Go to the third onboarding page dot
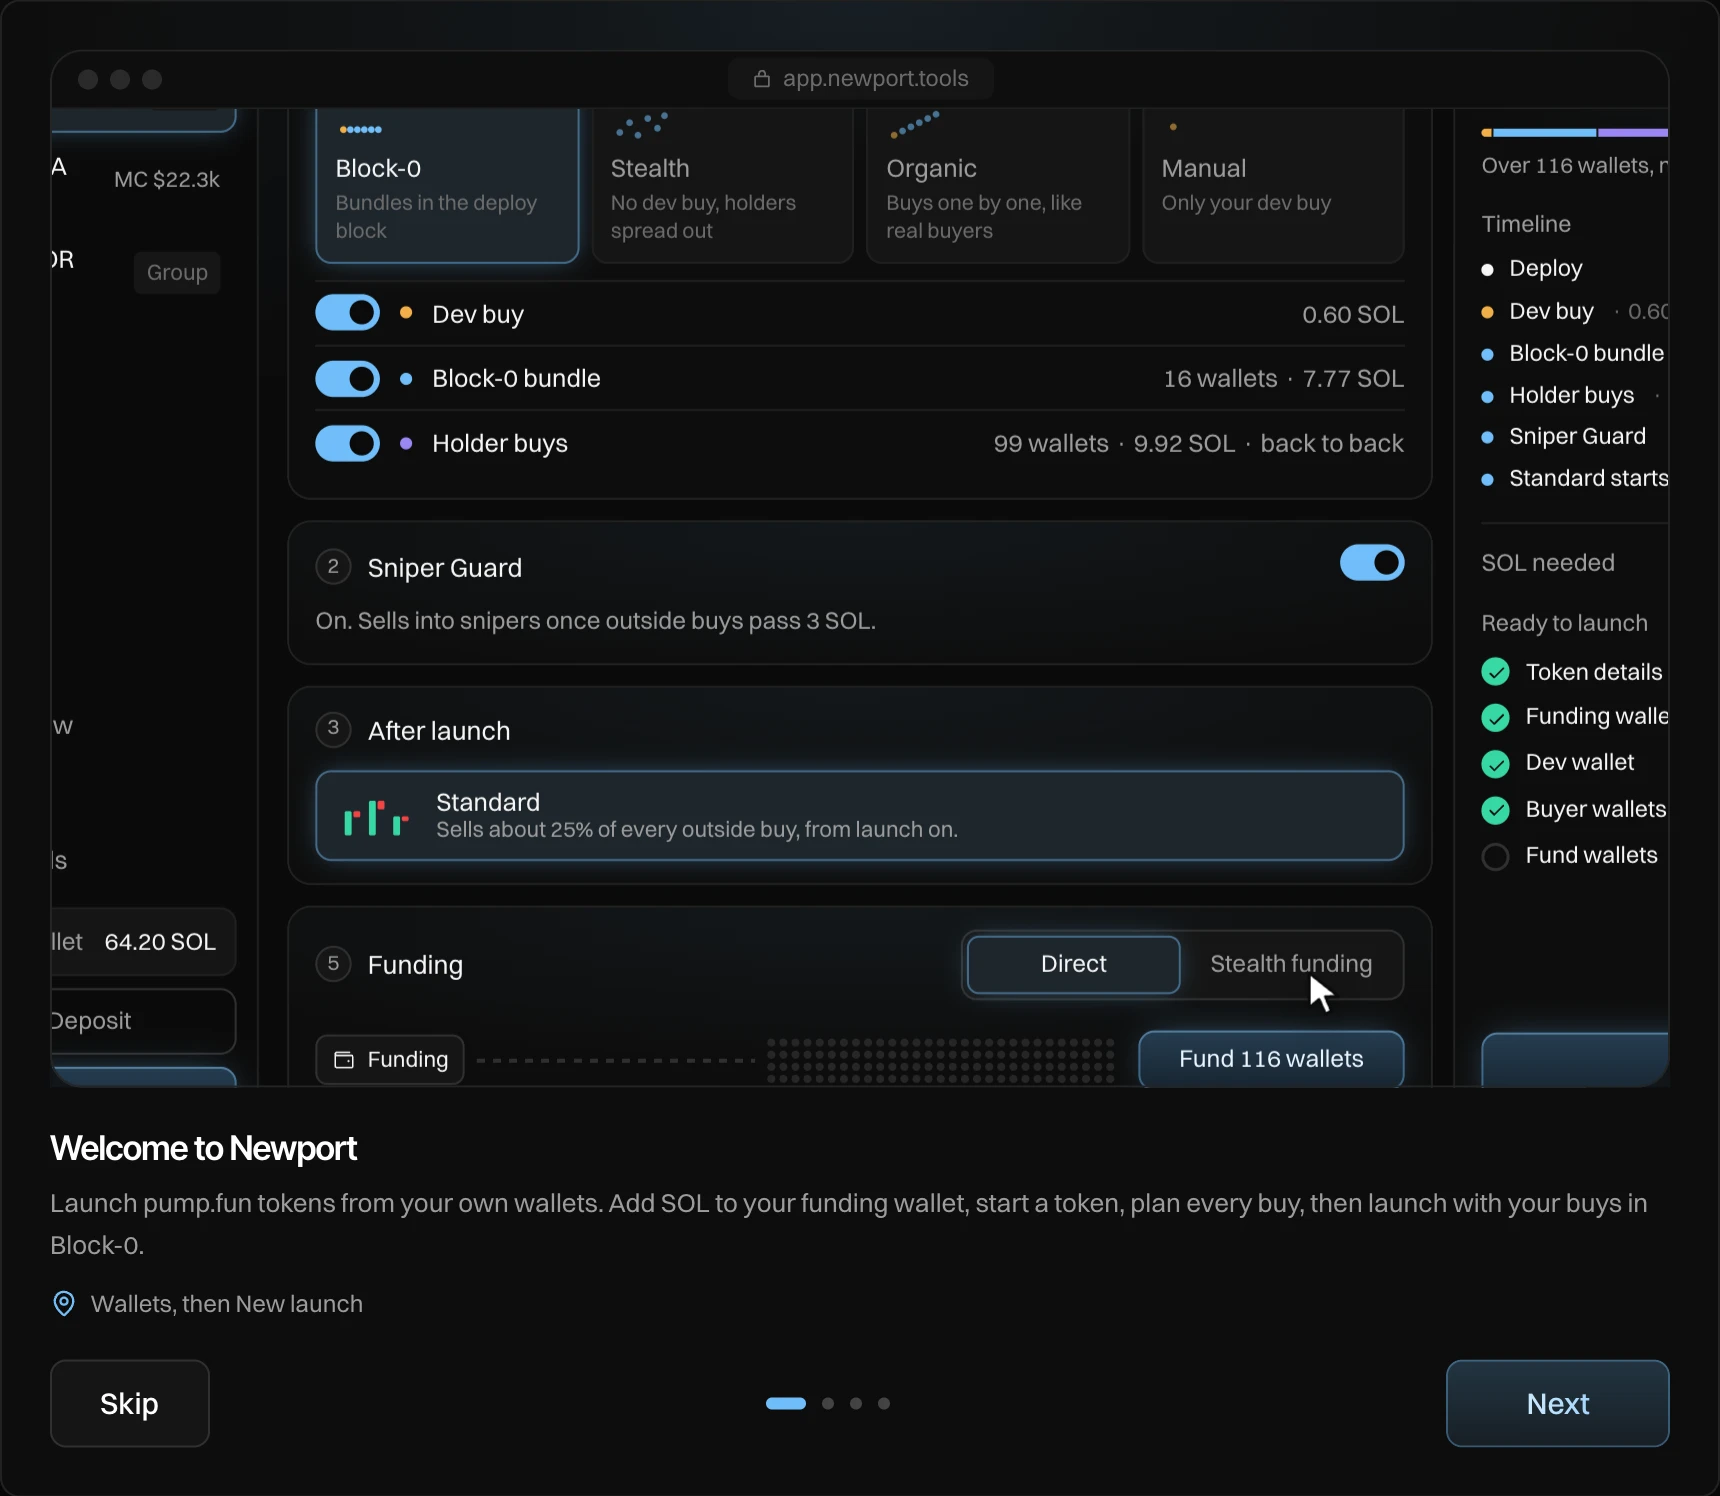Viewport: 1720px width, 1496px height. click(856, 1403)
